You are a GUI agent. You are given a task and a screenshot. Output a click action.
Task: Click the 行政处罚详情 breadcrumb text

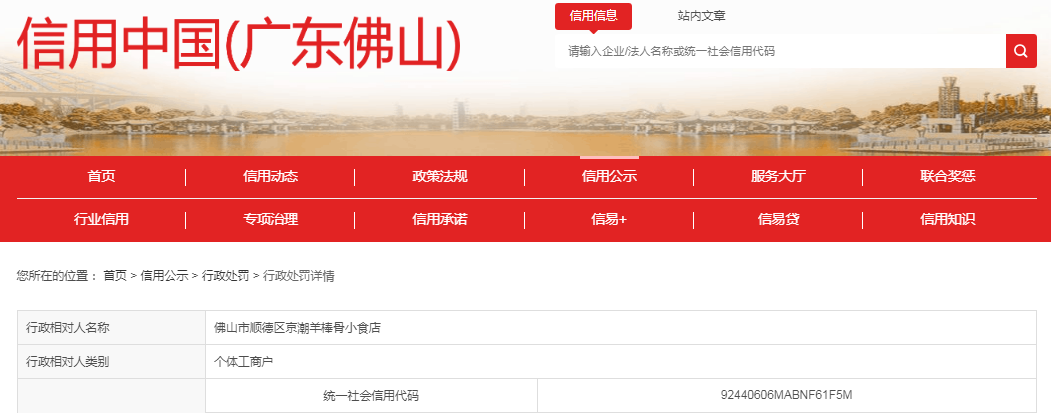click(299, 276)
